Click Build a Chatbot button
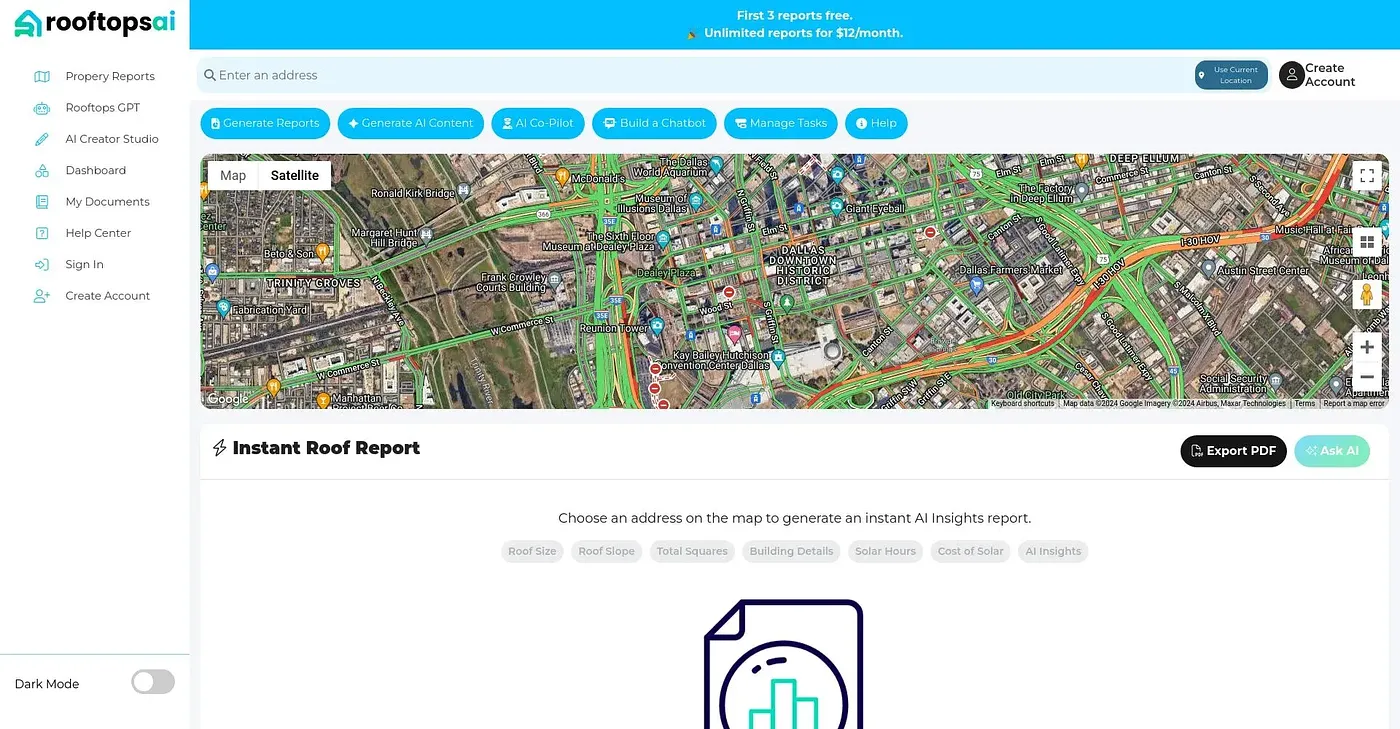Viewport: 1400px width, 729px height. pyautogui.click(x=654, y=123)
